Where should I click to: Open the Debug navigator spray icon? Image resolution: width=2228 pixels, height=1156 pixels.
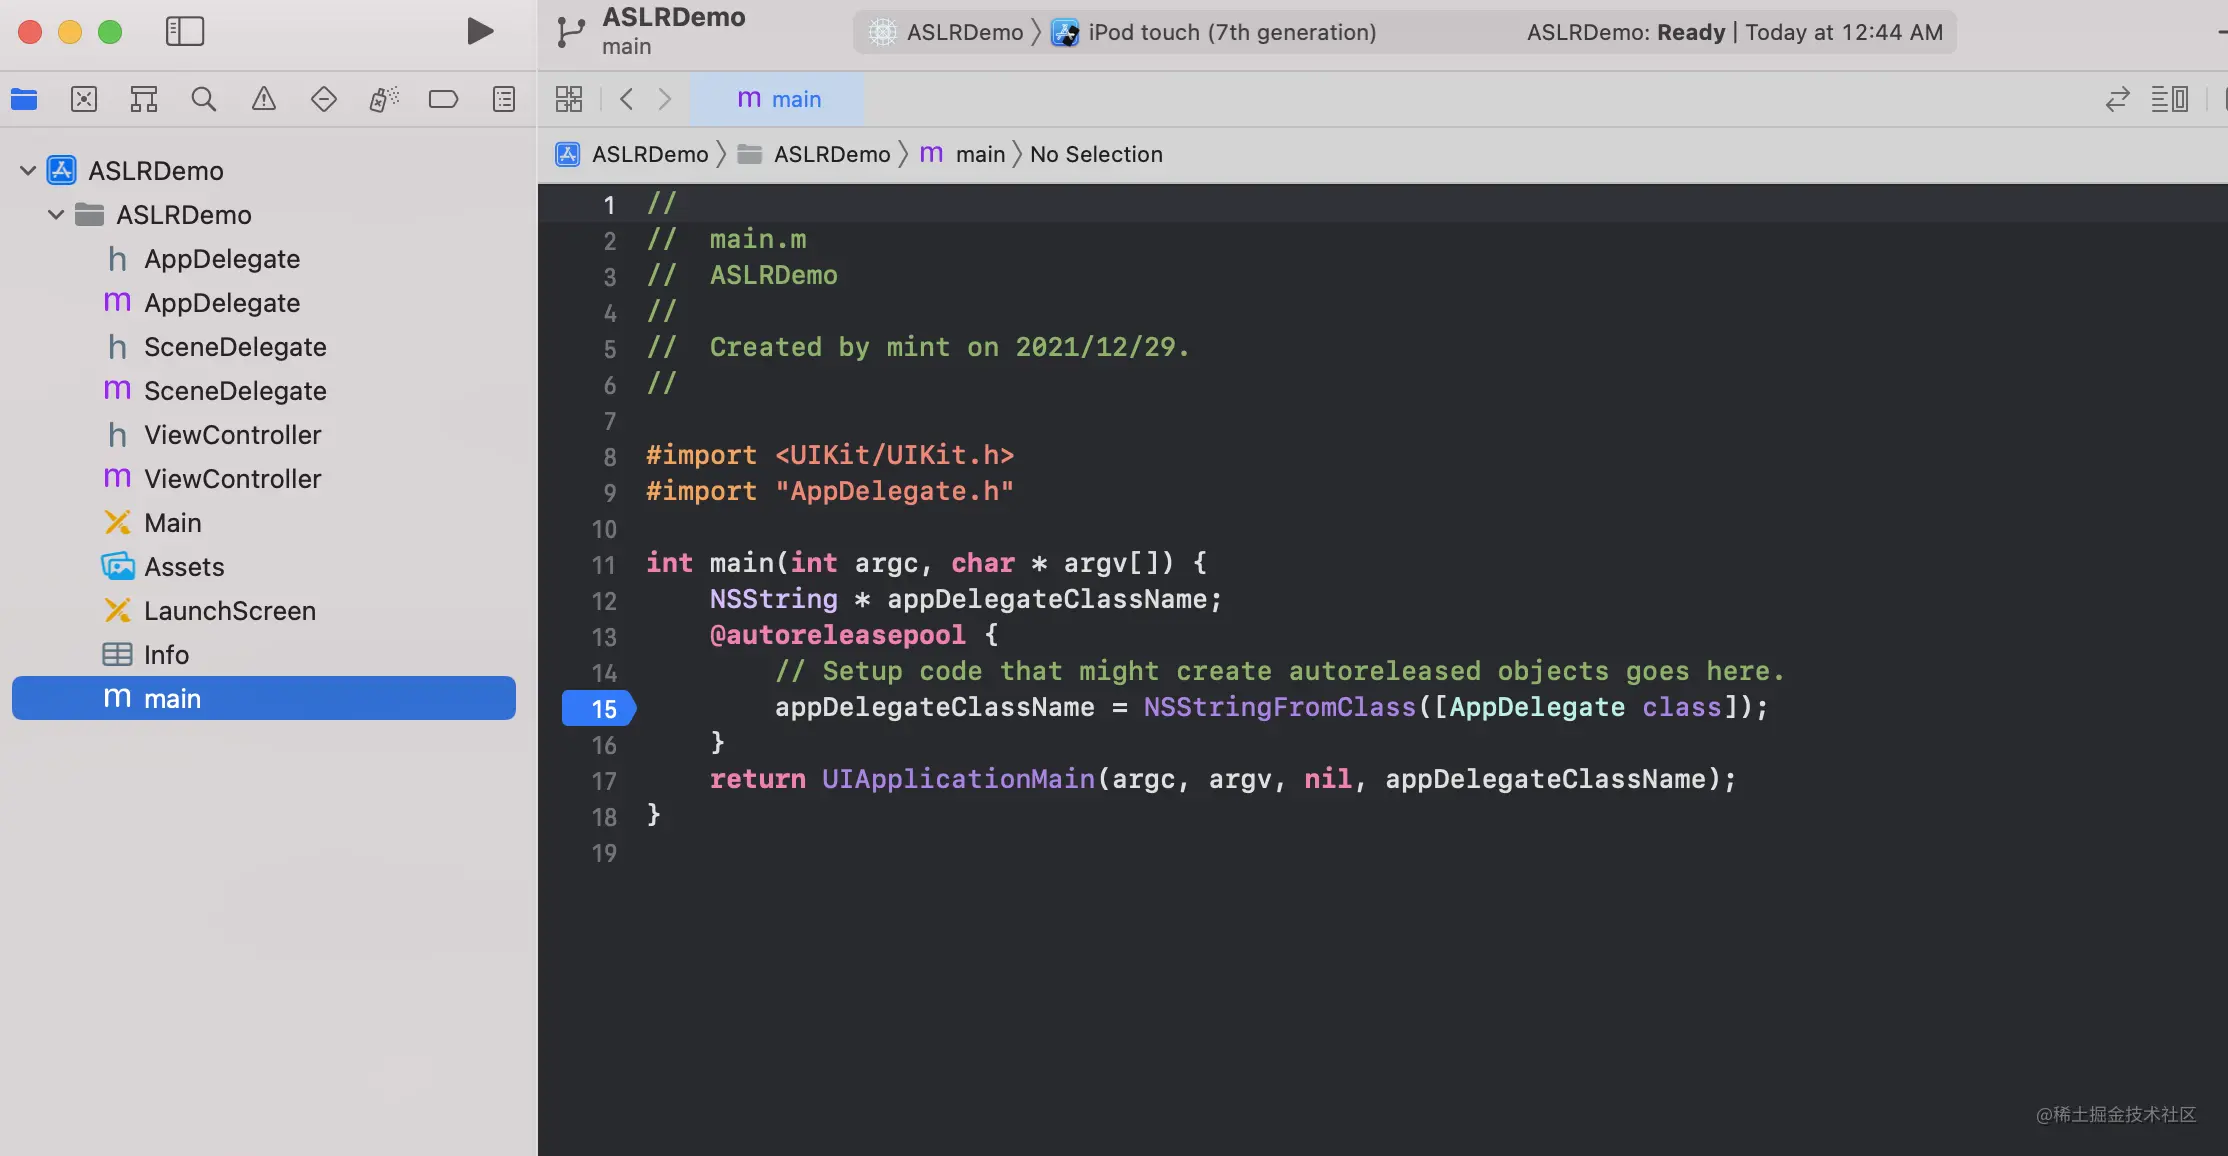tap(384, 99)
